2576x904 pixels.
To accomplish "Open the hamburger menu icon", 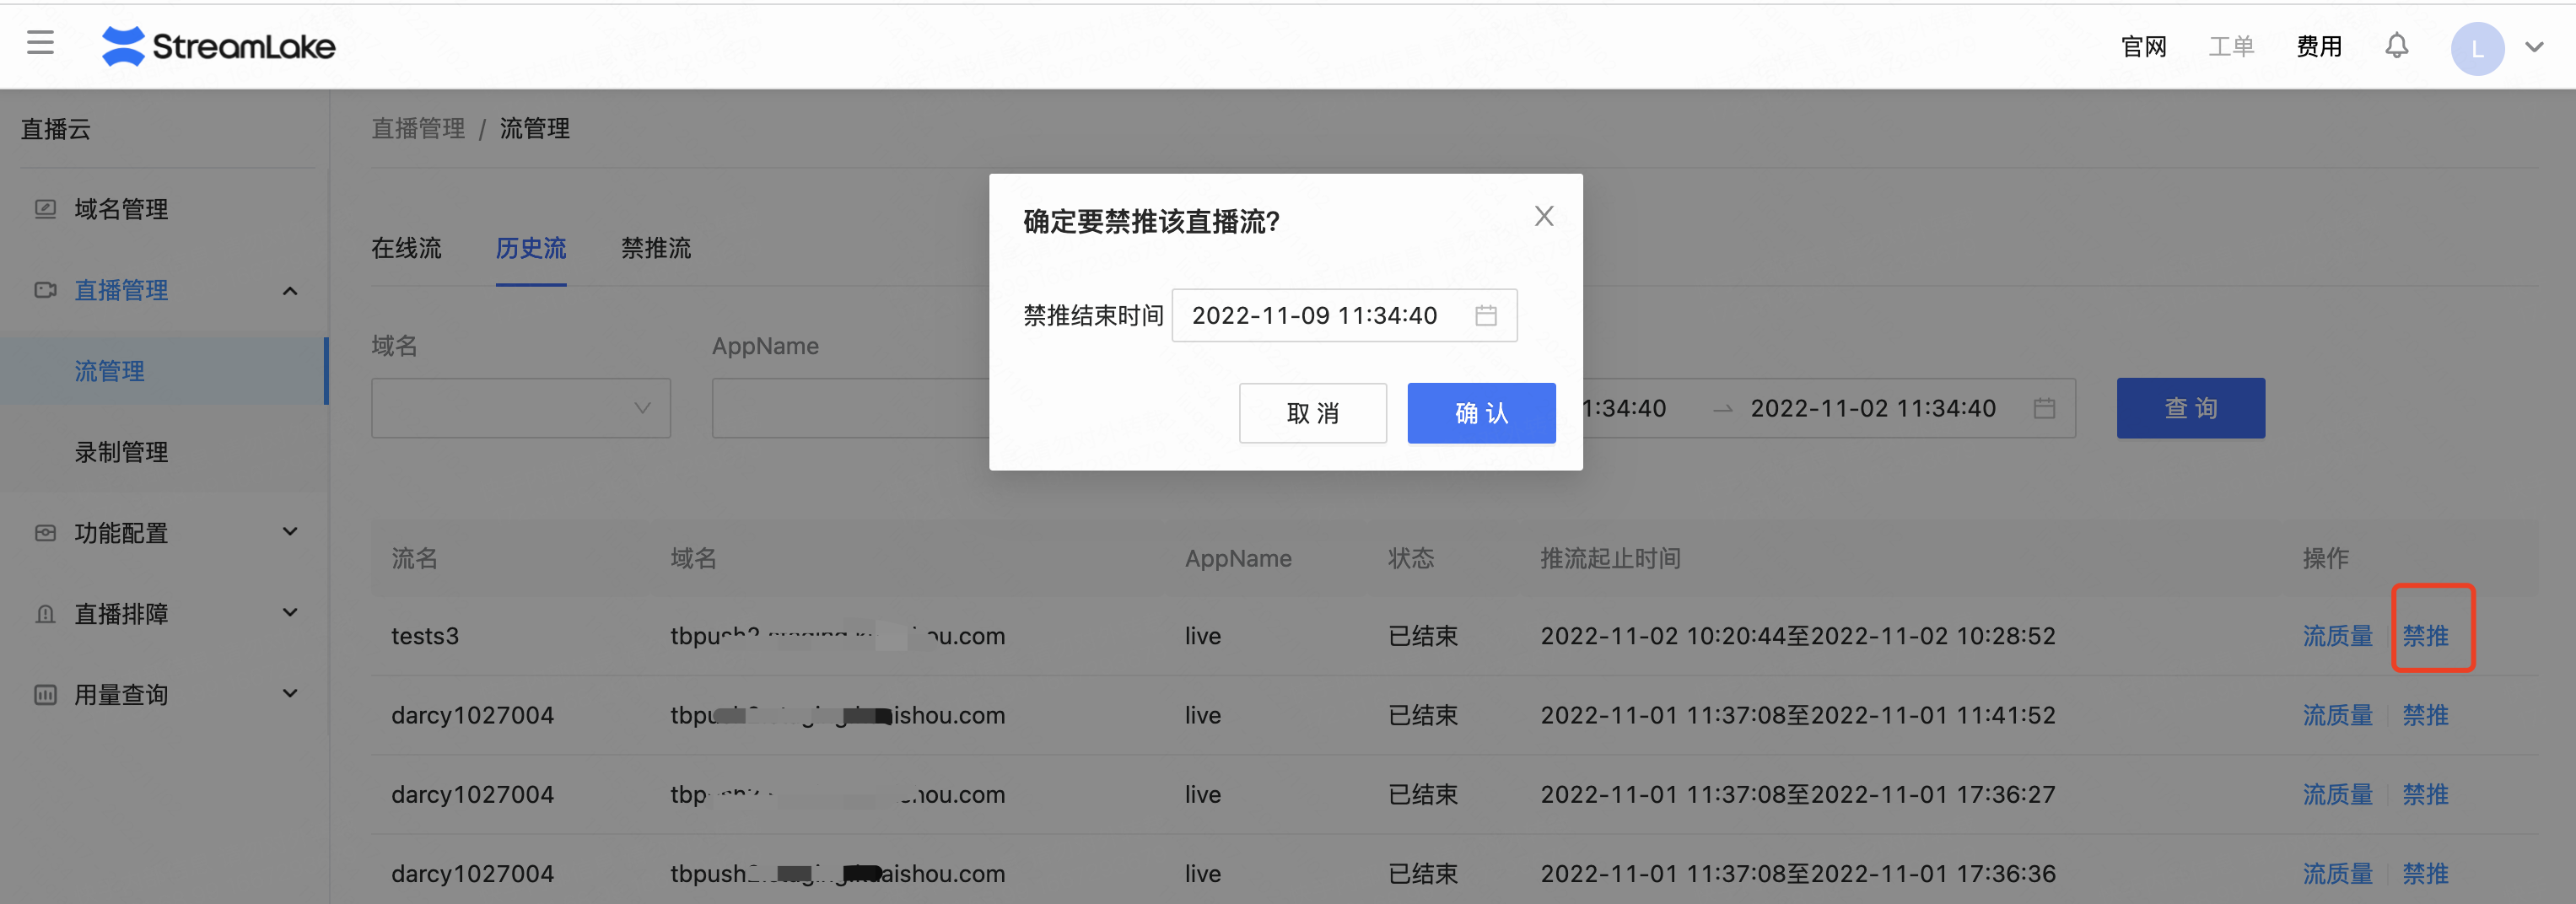I will (40, 43).
